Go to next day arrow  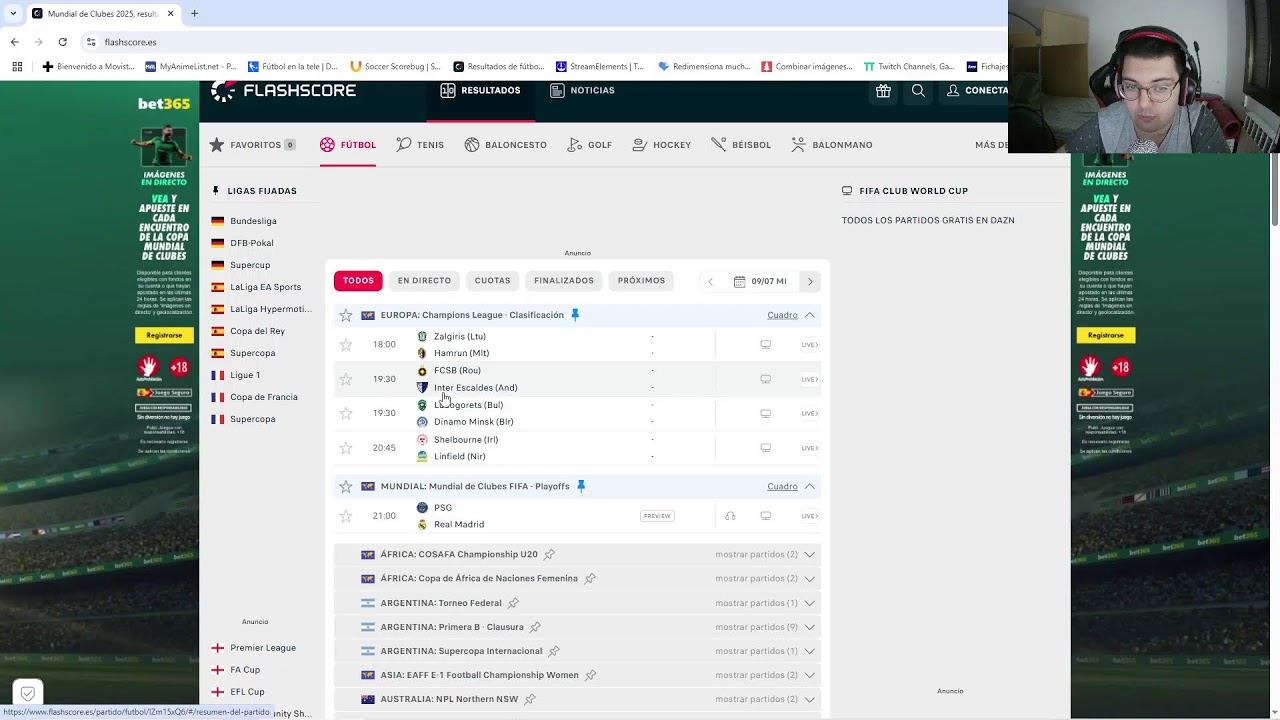810,281
